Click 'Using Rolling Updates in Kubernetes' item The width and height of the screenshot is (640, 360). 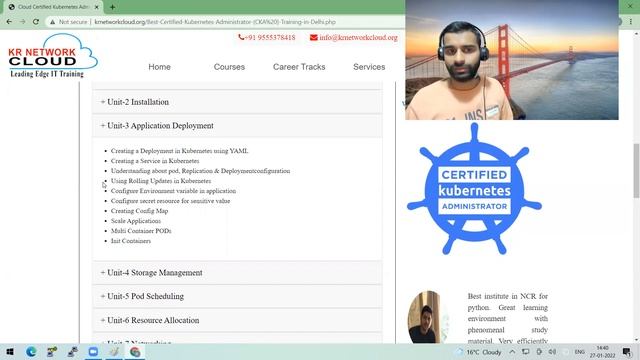point(161,181)
